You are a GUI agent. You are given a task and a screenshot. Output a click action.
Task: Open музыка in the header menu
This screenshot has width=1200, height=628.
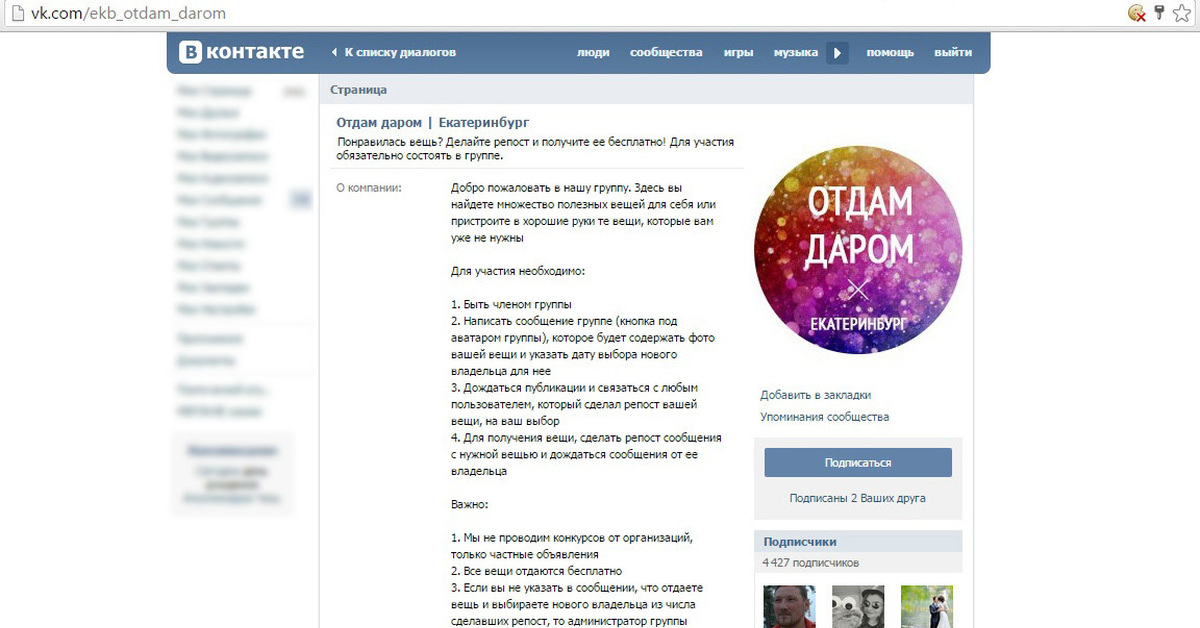(x=795, y=52)
